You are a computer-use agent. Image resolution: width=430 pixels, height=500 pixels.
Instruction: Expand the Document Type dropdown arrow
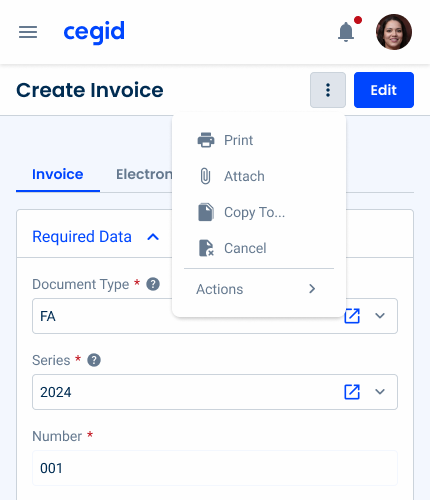pos(380,316)
